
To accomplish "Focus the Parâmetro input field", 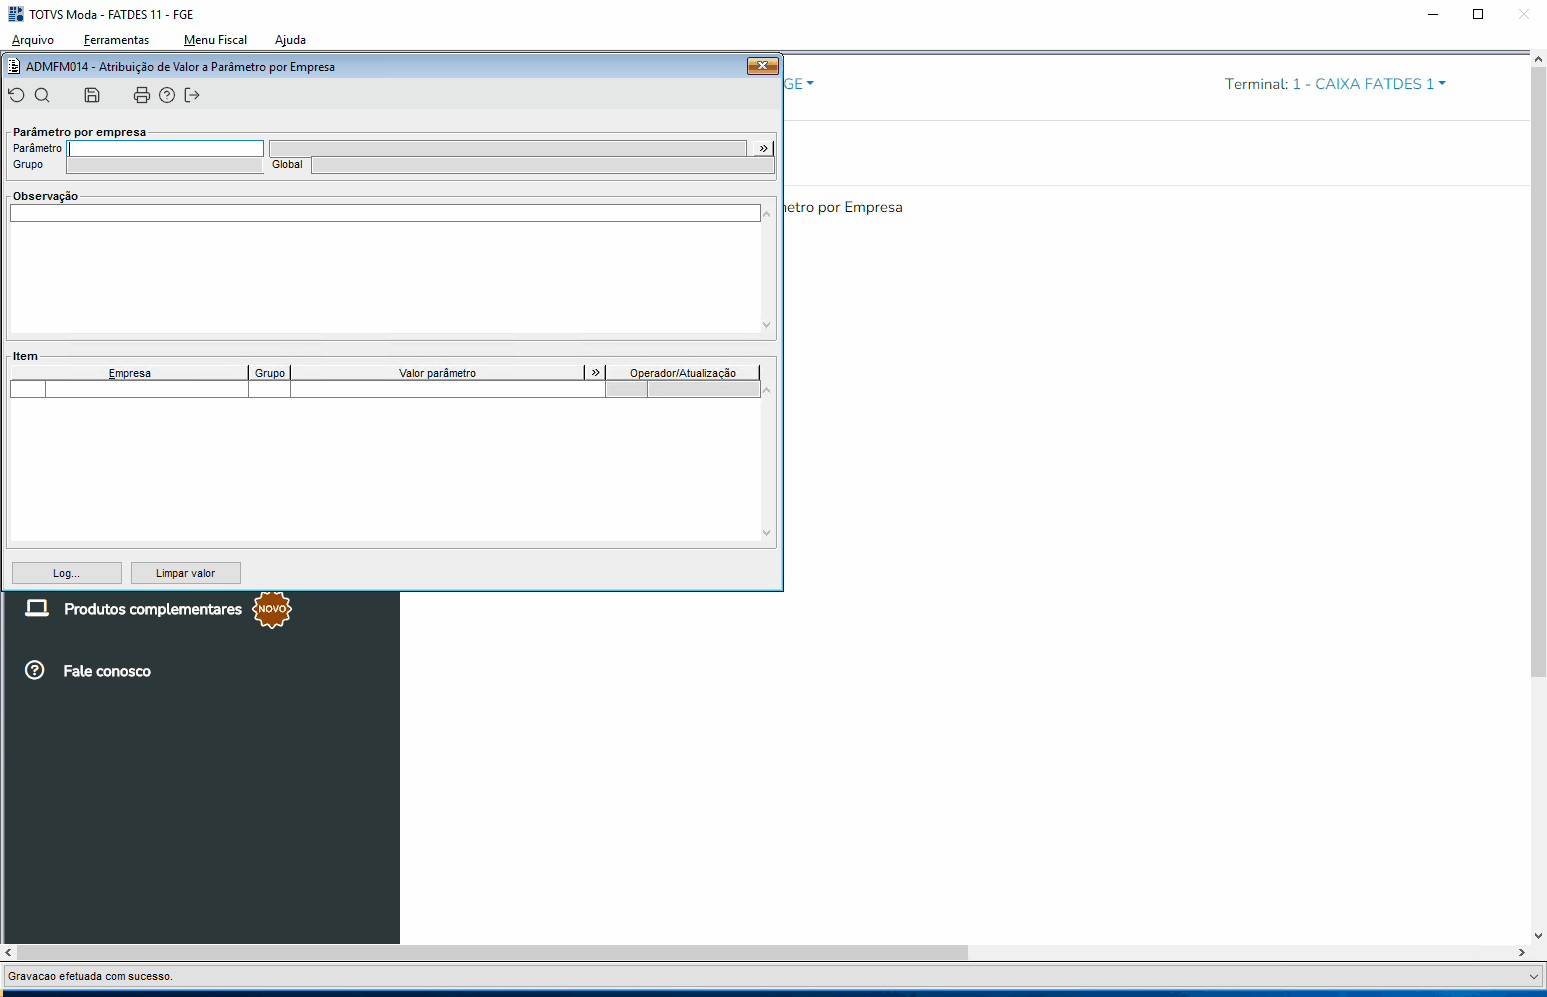I will [x=166, y=148].
